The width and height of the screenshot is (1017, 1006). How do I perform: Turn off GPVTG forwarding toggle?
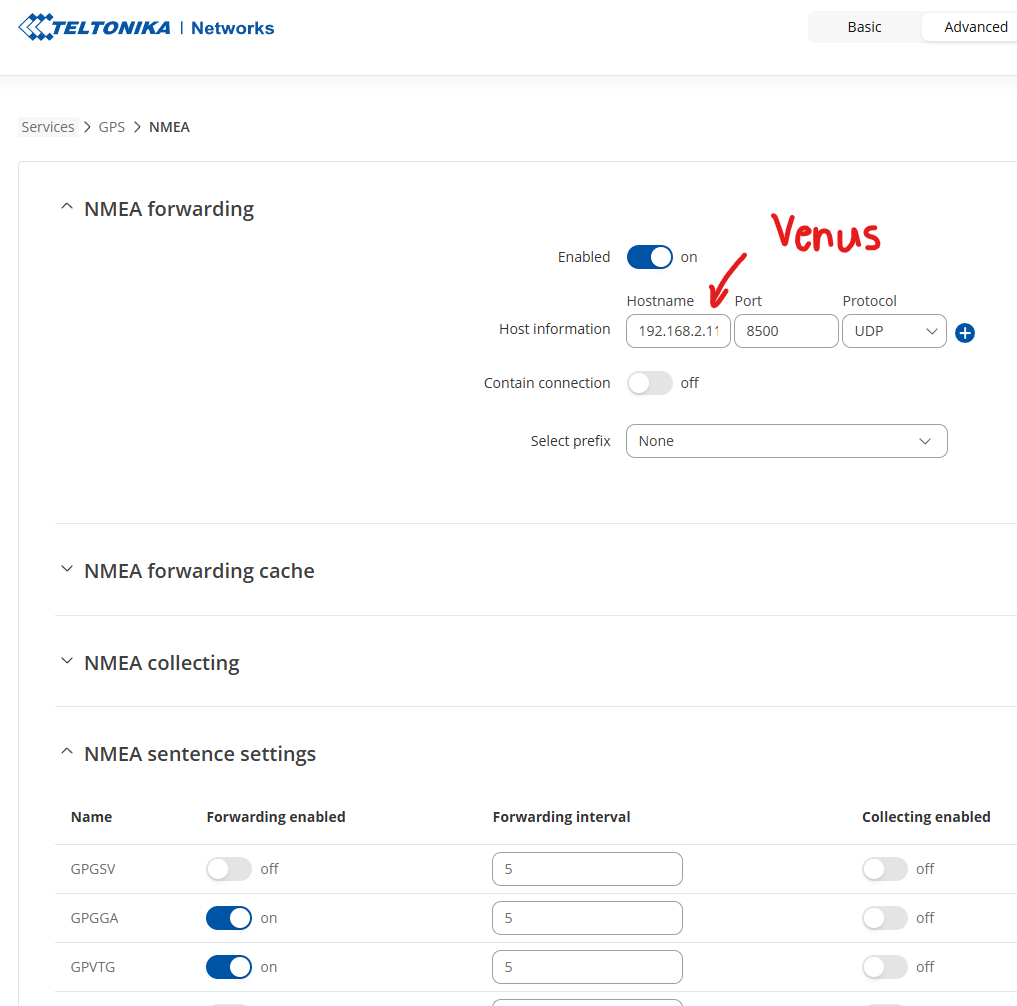229,967
